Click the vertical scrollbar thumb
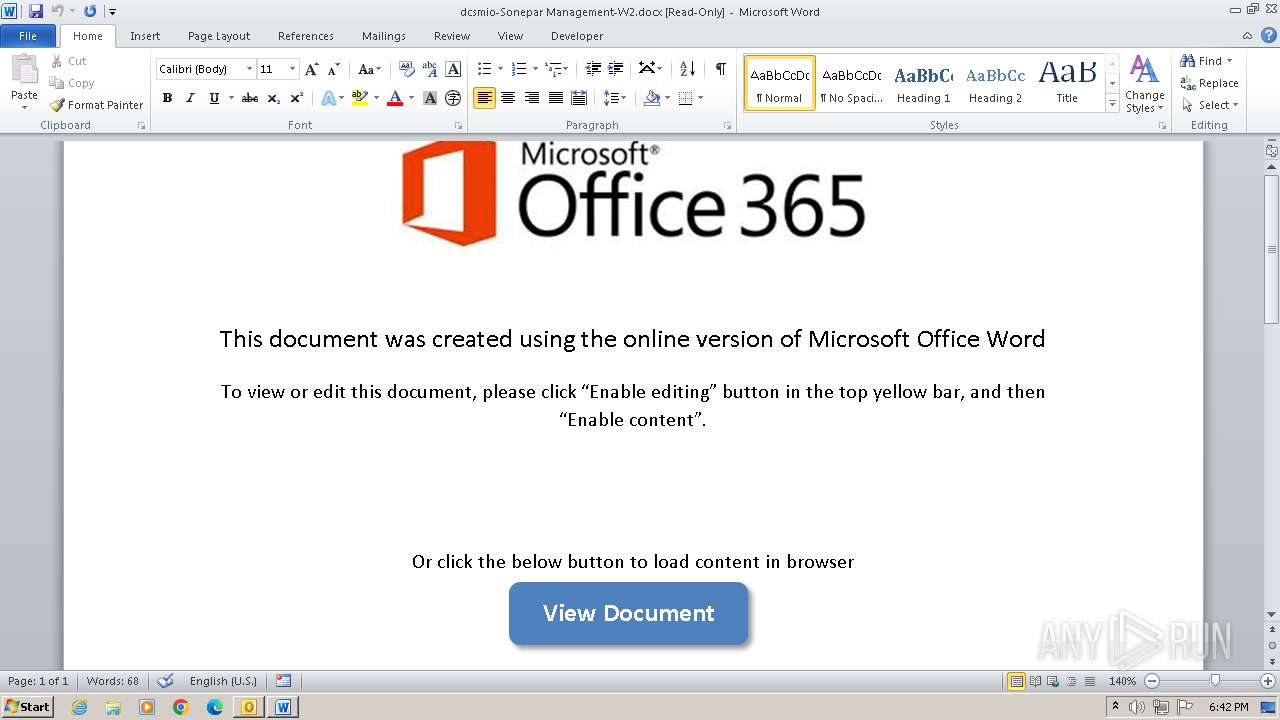The width and height of the screenshot is (1280, 720). pyautogui.click(x=1272, y=248)
